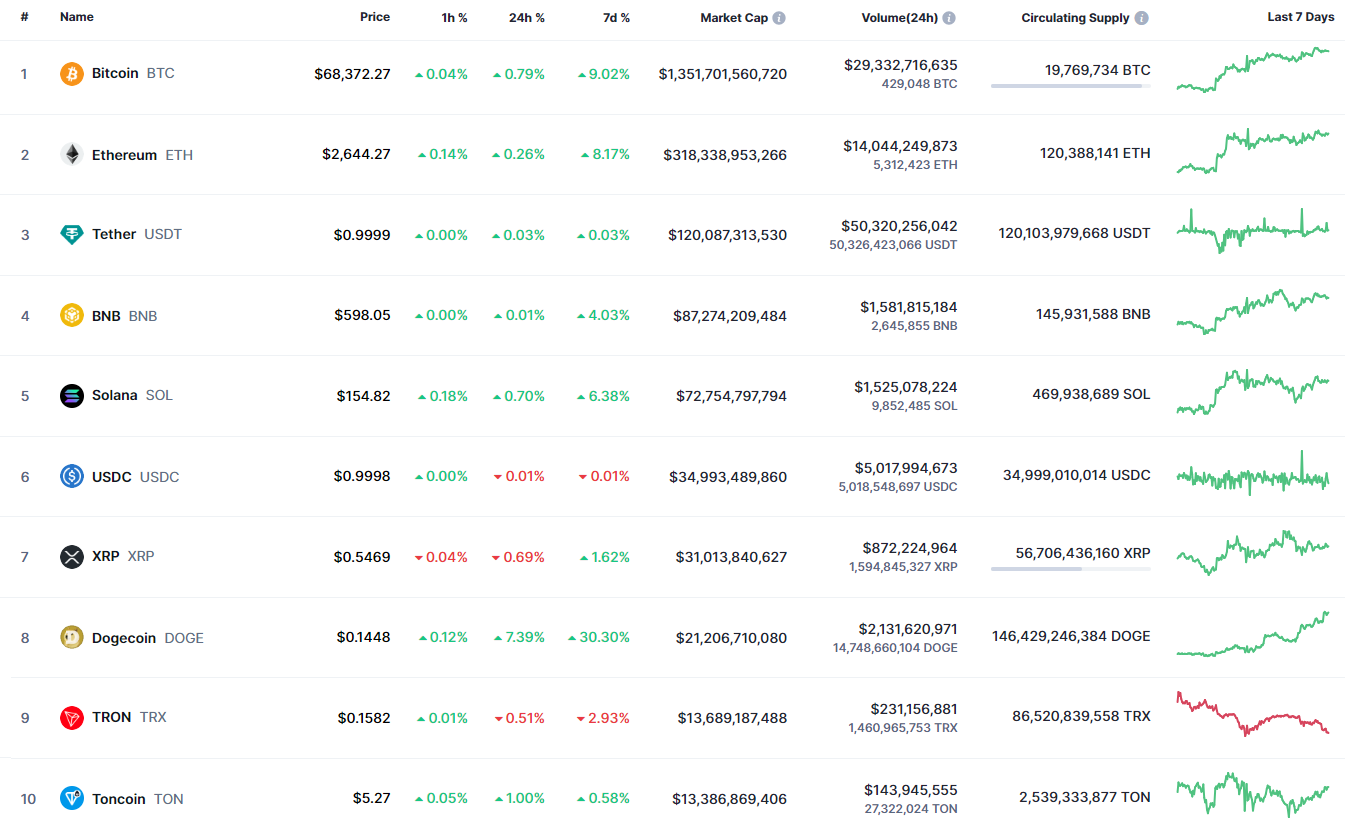Open the Toncoin name link
The width and height of the screenshot is (1346, 833).
click(x=119, y=799)
